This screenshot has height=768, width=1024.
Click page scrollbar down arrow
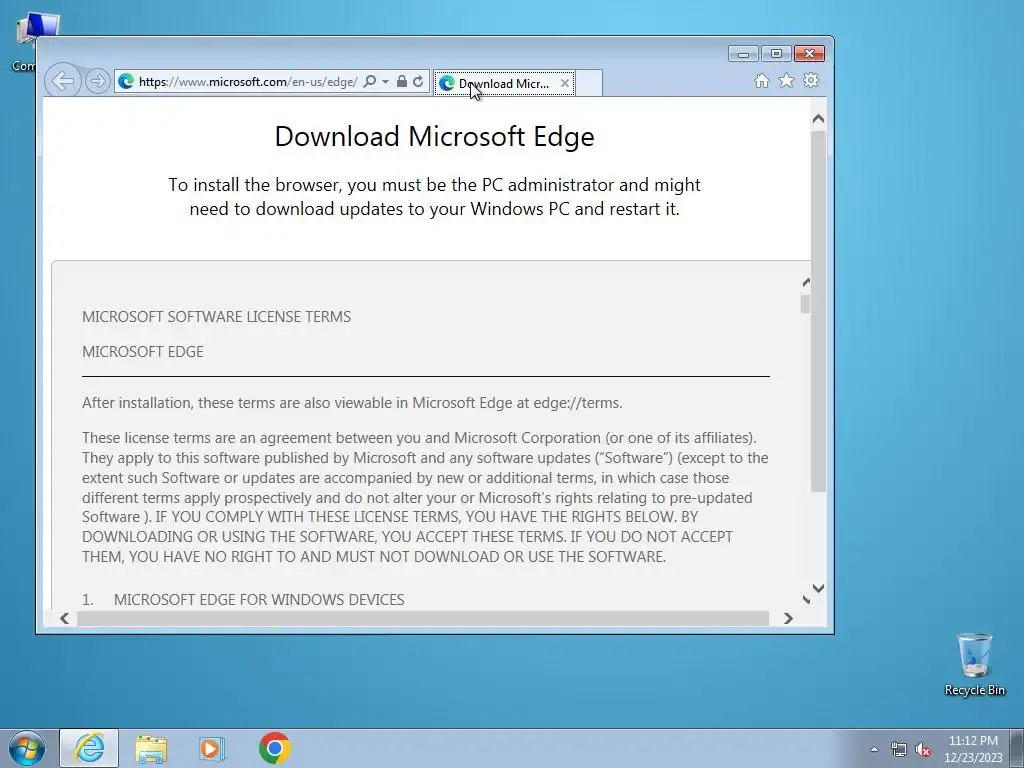click(818, 588)
